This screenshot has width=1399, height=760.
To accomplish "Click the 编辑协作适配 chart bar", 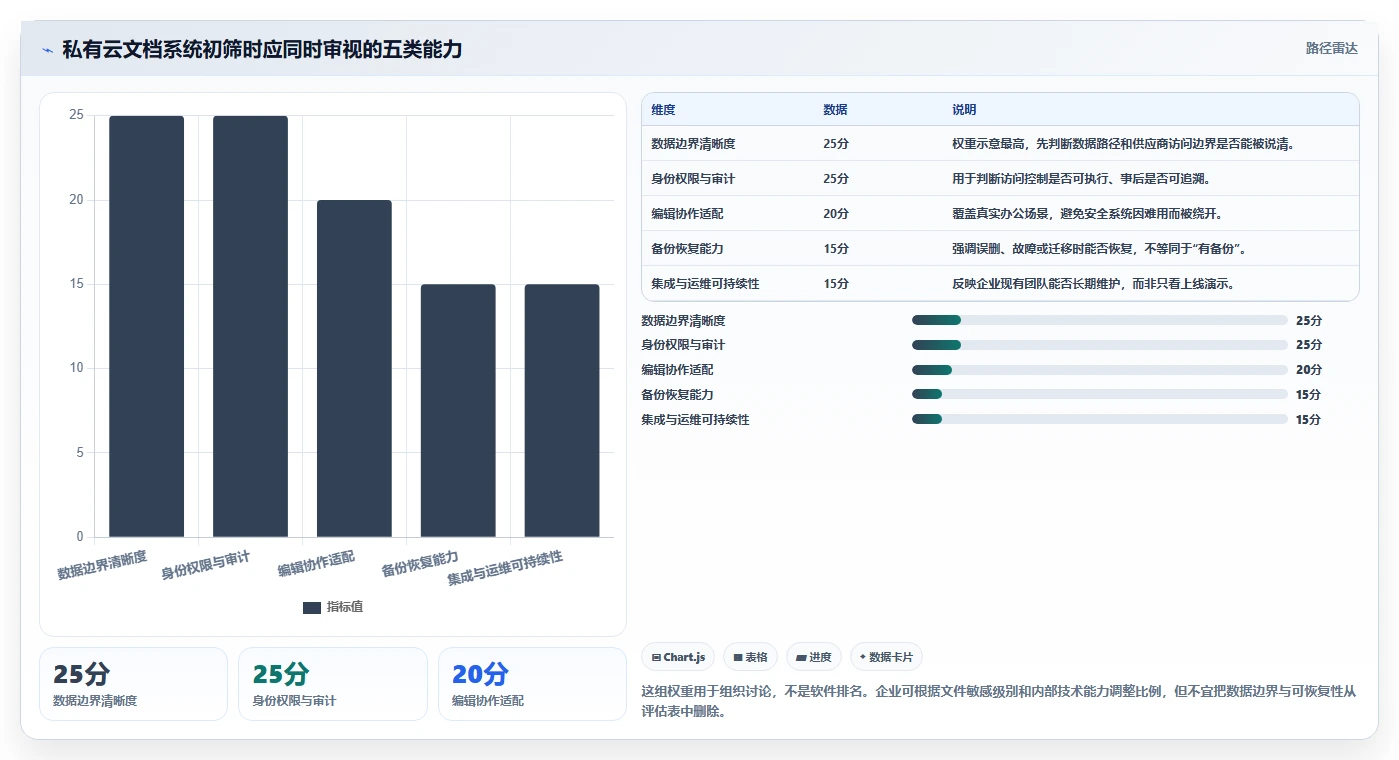I will pyautogui.click(x=354, y=368).
